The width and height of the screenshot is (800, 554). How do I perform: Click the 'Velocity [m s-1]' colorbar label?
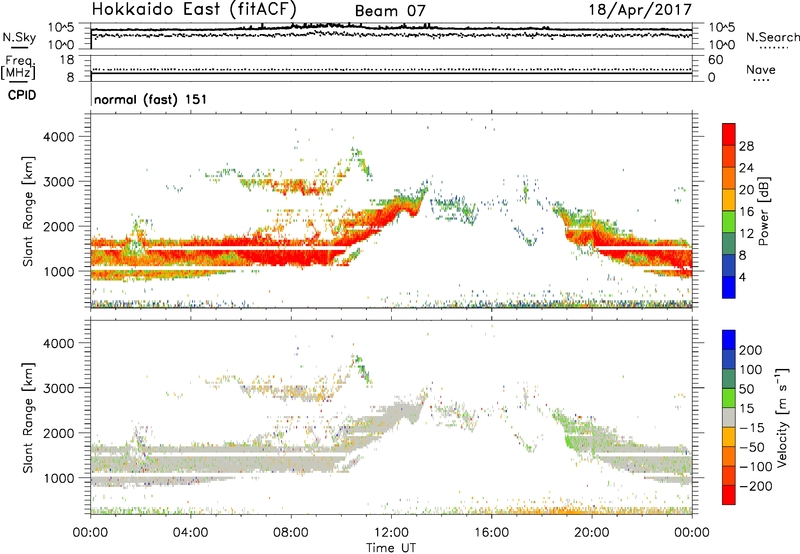coord(783,417)
